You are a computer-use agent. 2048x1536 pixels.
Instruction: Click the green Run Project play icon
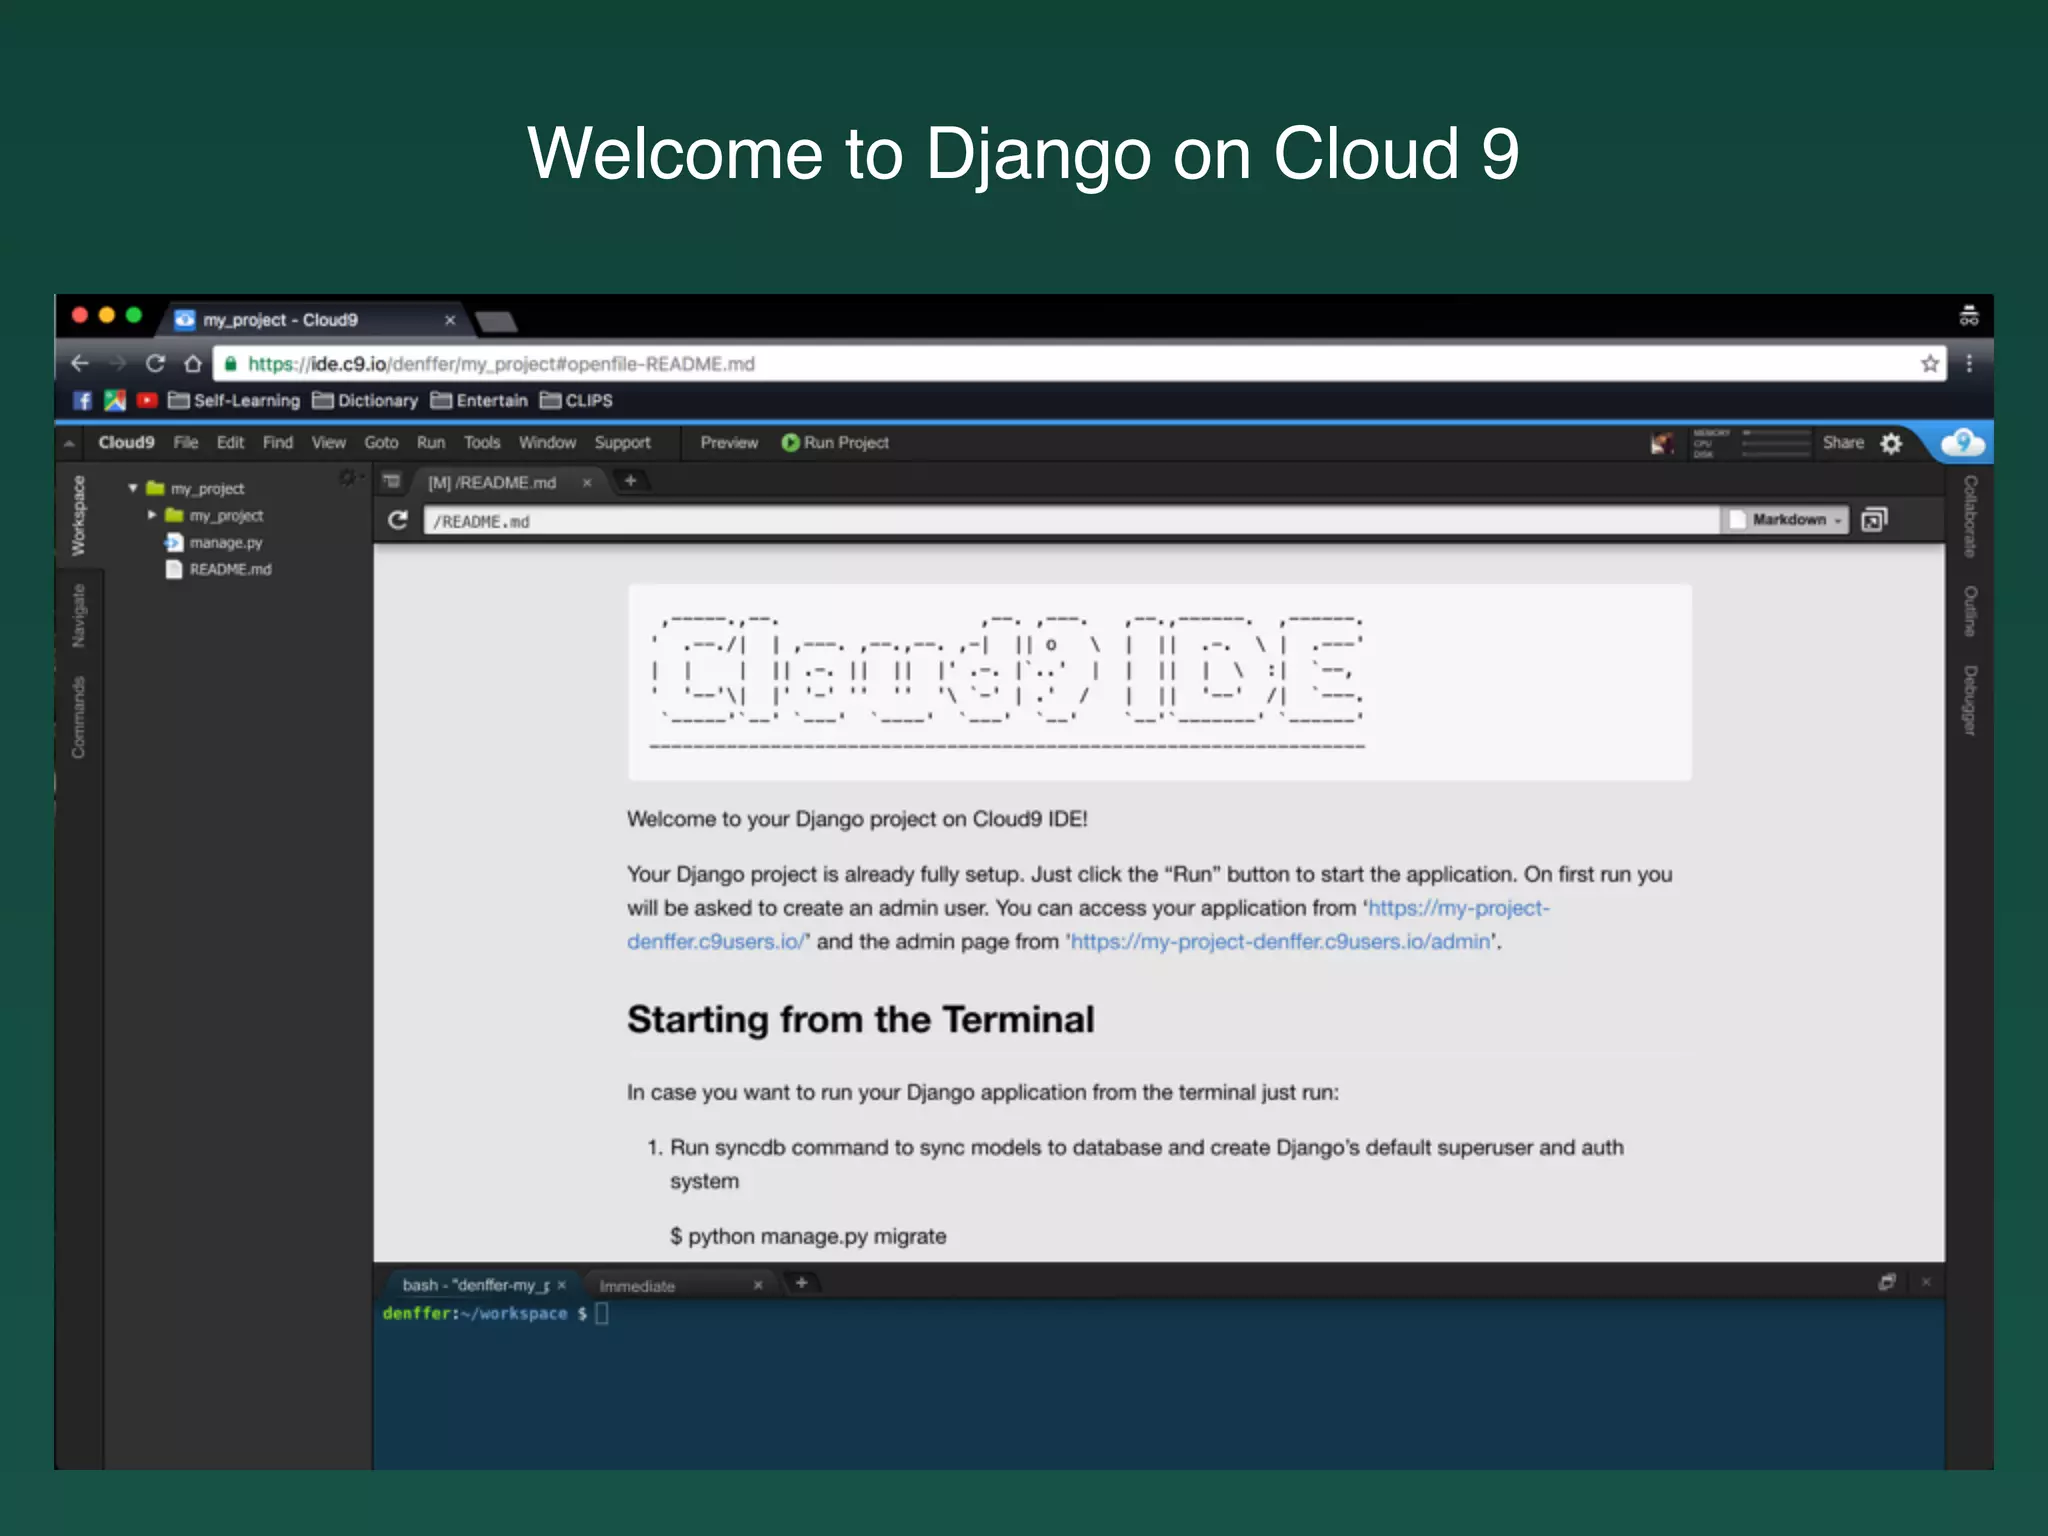tap(790, 442)
